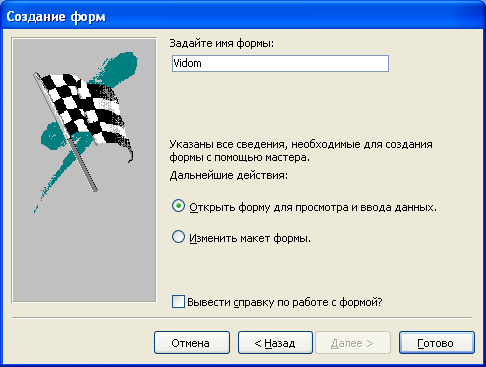Image resolution: width=486 pixels, height=367 pixels.
Task: Click the 'Задайте имя формы:' label
Action: point(221,43)
